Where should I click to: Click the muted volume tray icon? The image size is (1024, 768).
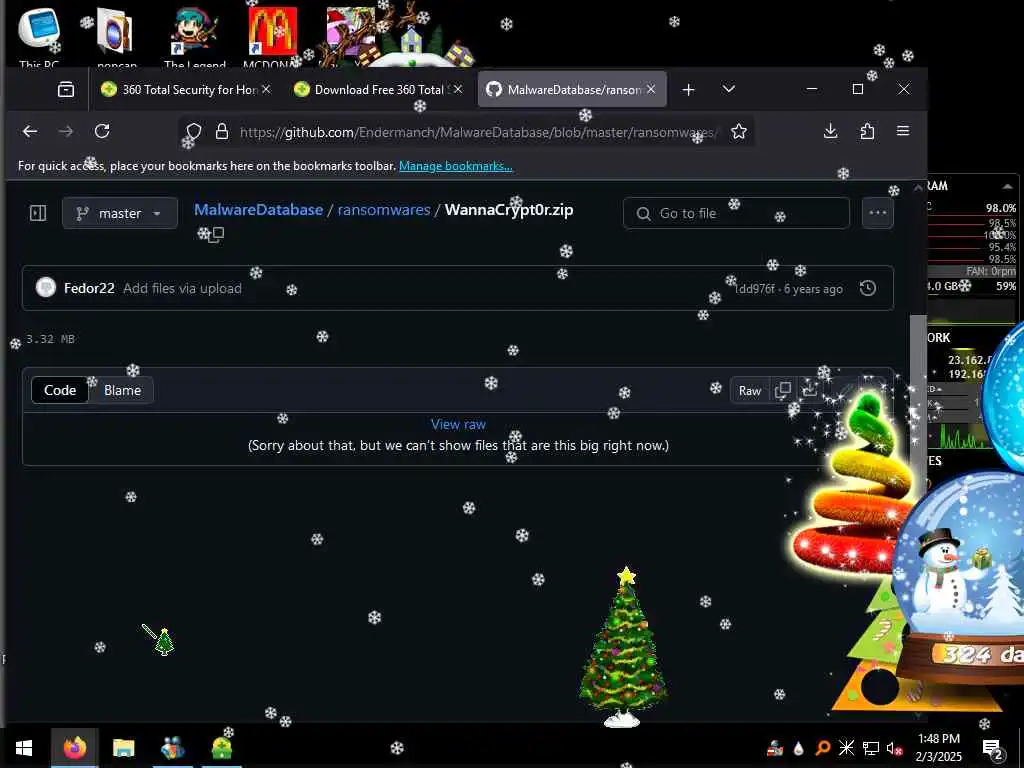pos(894,748)
